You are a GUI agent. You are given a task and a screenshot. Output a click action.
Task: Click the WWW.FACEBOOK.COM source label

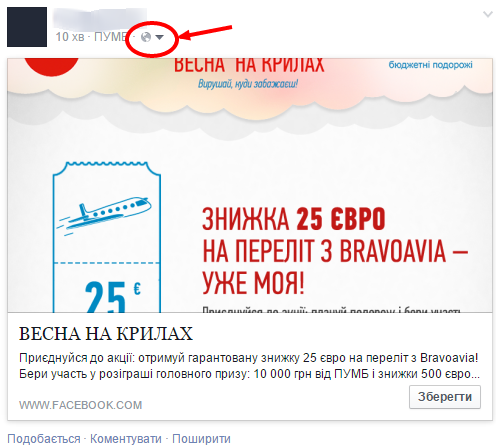81,405
